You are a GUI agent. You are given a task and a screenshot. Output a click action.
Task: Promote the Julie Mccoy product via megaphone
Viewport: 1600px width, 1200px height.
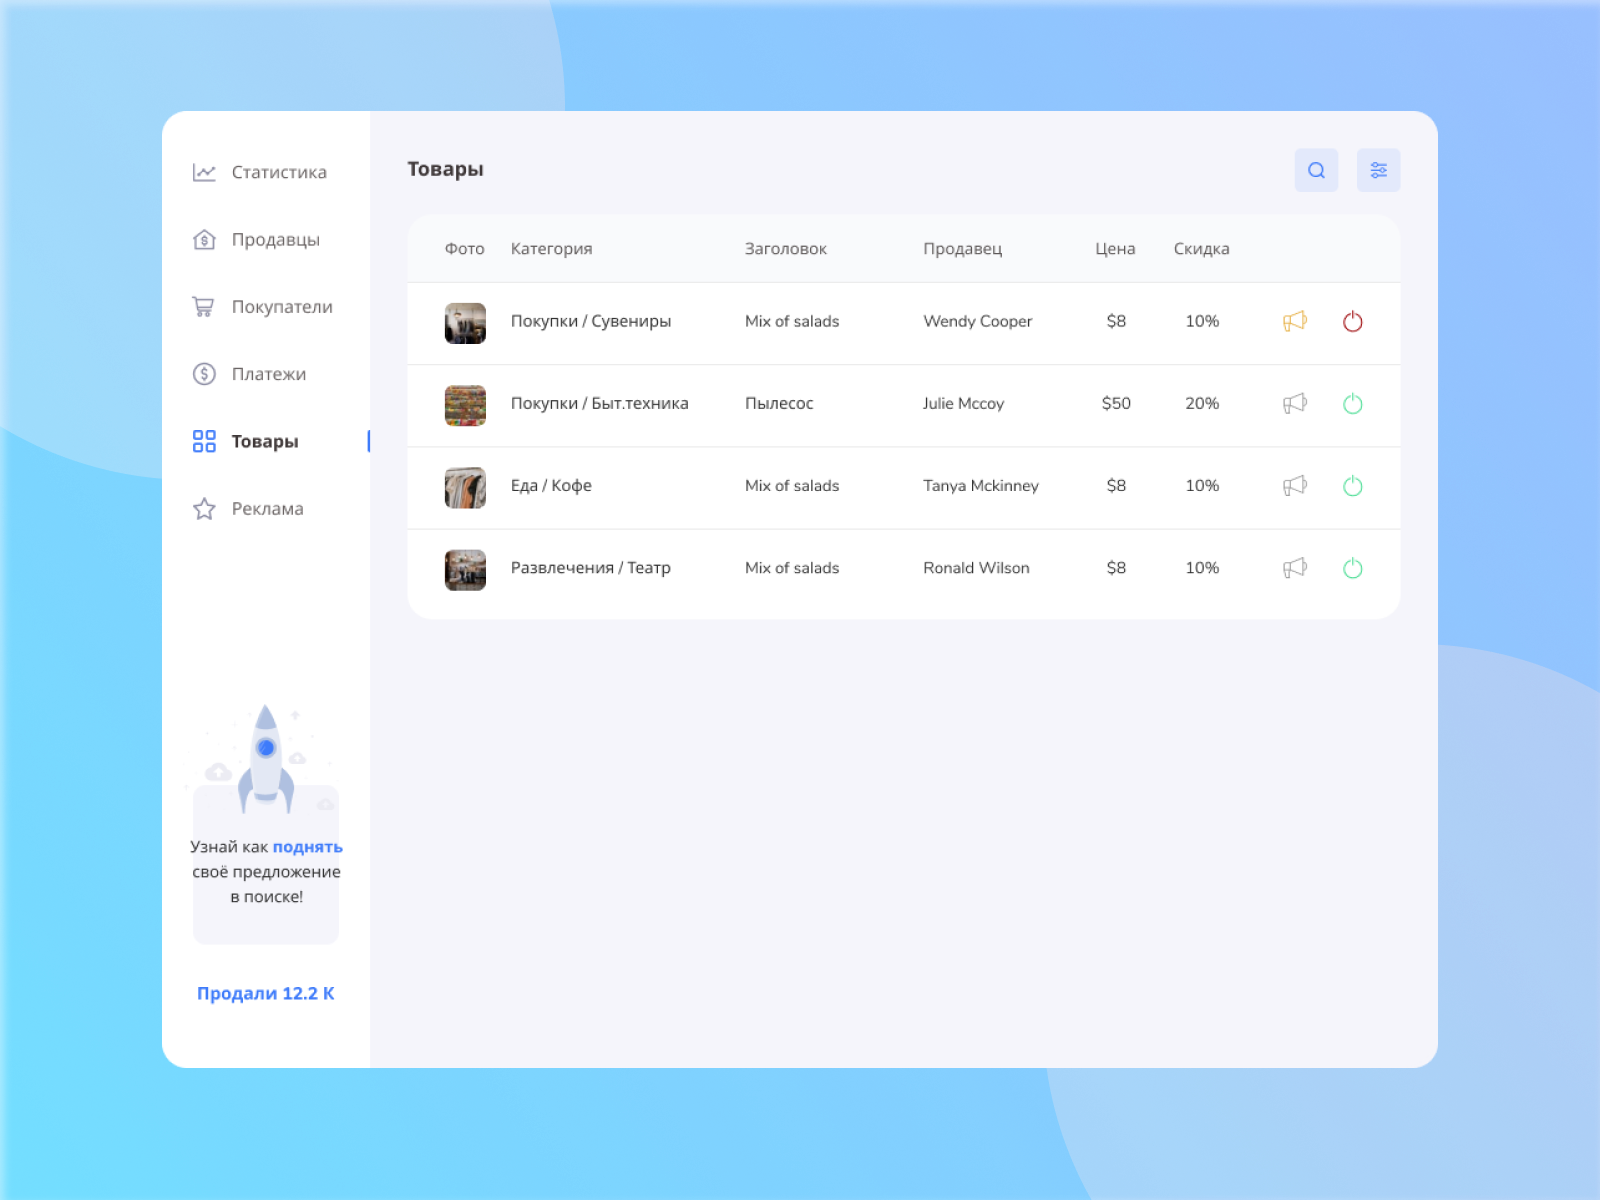coord(1295,403)
